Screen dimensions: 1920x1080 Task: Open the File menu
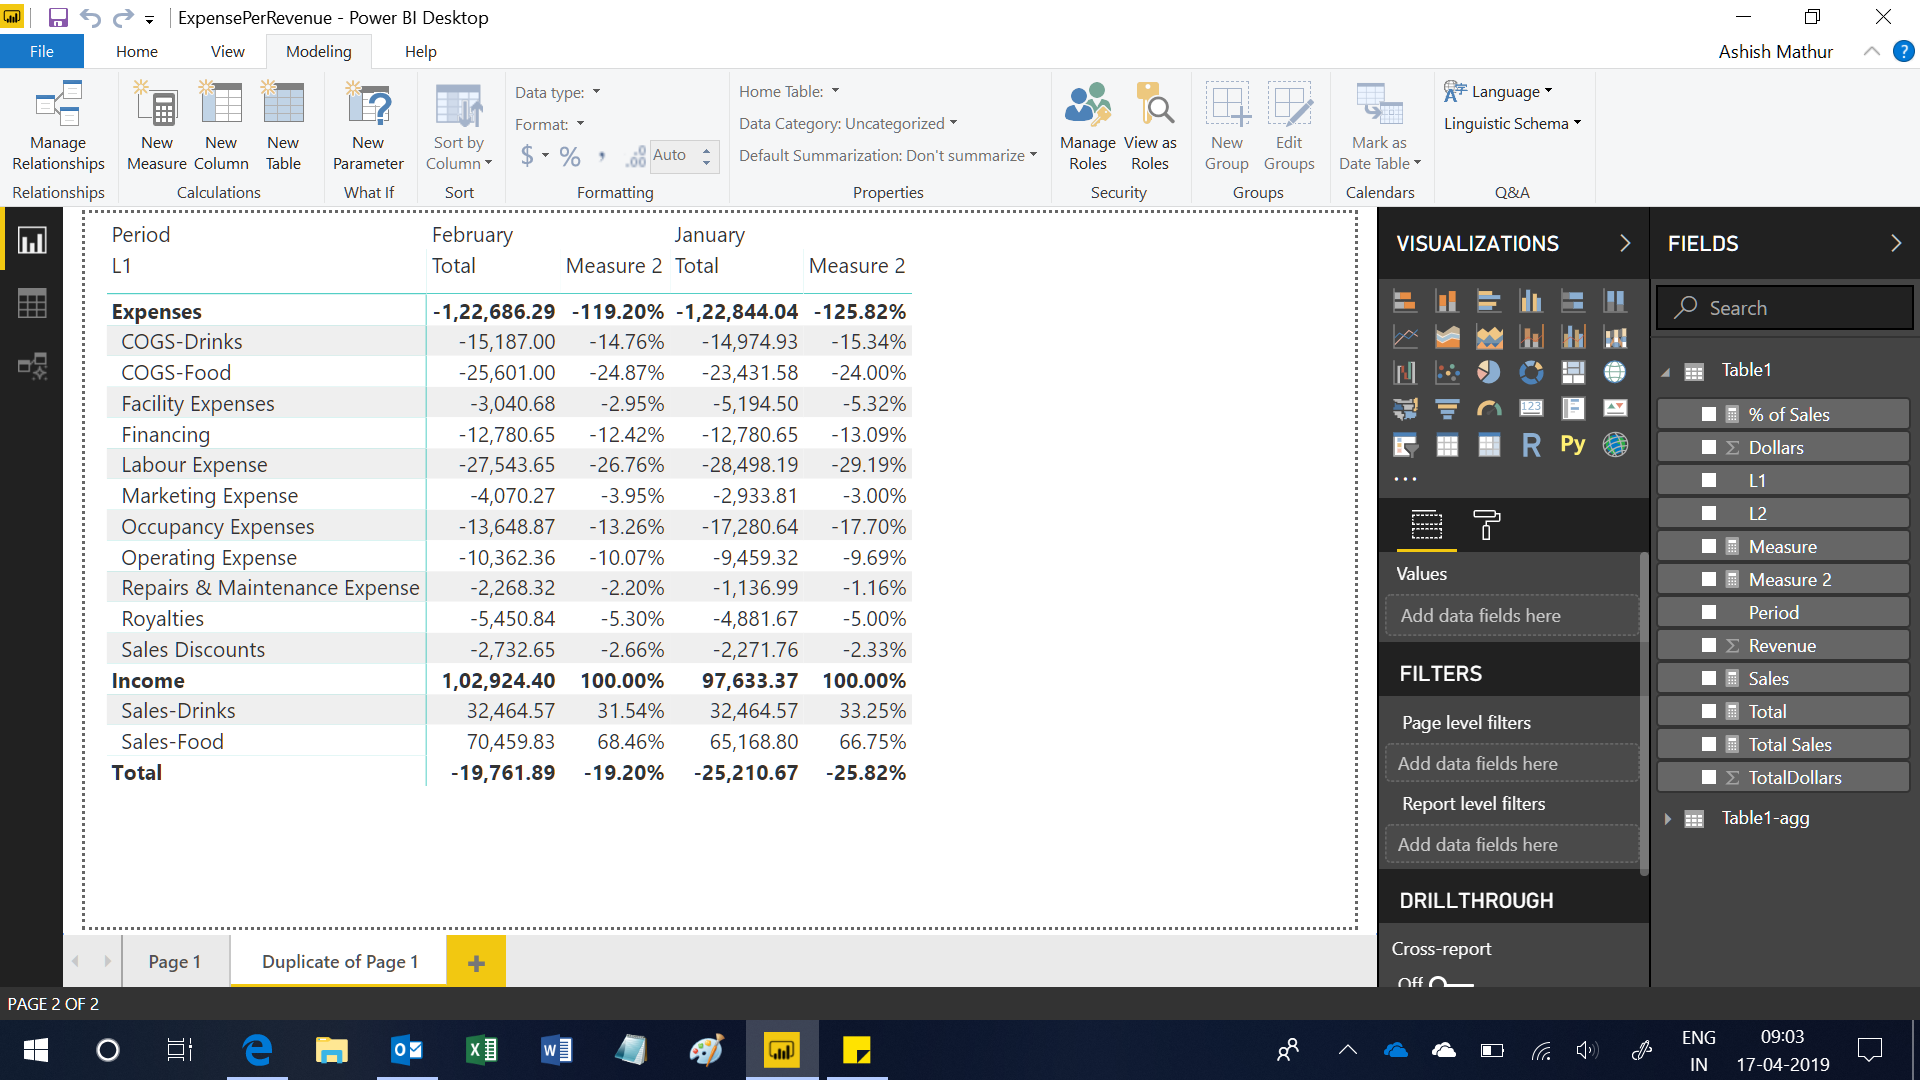(42, 51)
